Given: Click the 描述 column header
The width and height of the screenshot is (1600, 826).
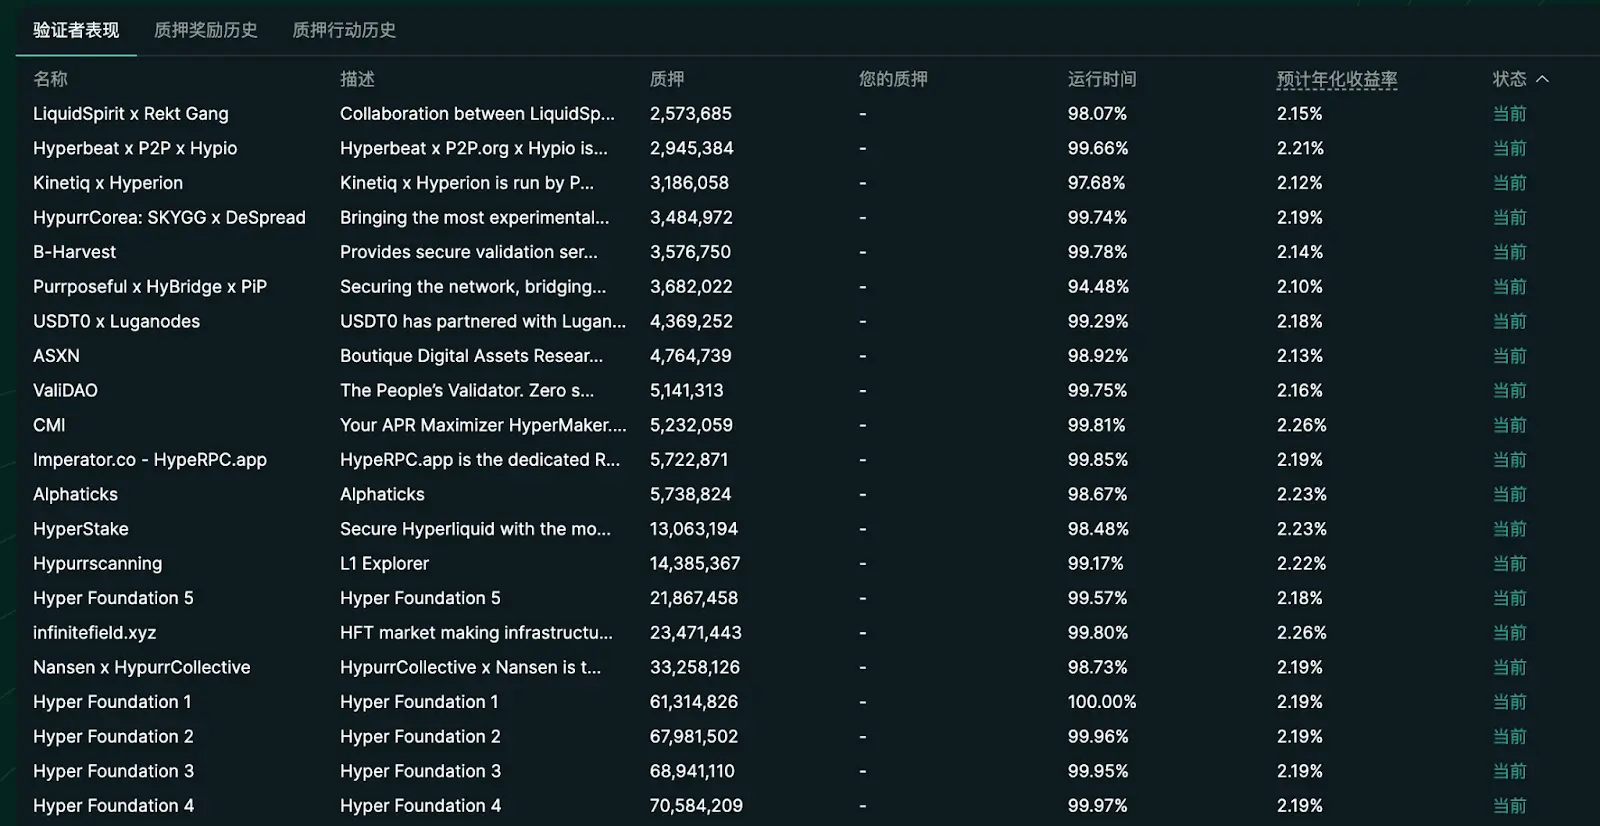Looking at the screenshot, I should (x=357, y=79).
